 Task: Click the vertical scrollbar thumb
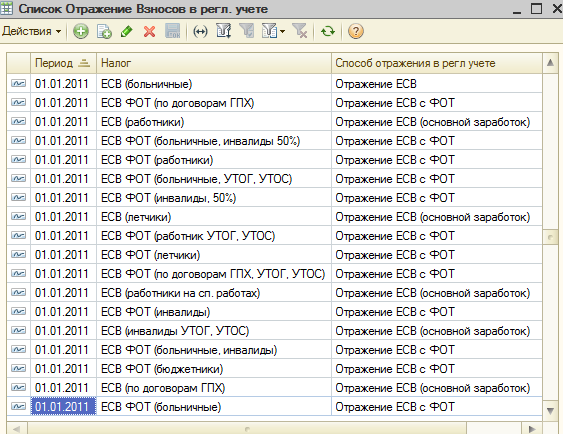[550, 237]
